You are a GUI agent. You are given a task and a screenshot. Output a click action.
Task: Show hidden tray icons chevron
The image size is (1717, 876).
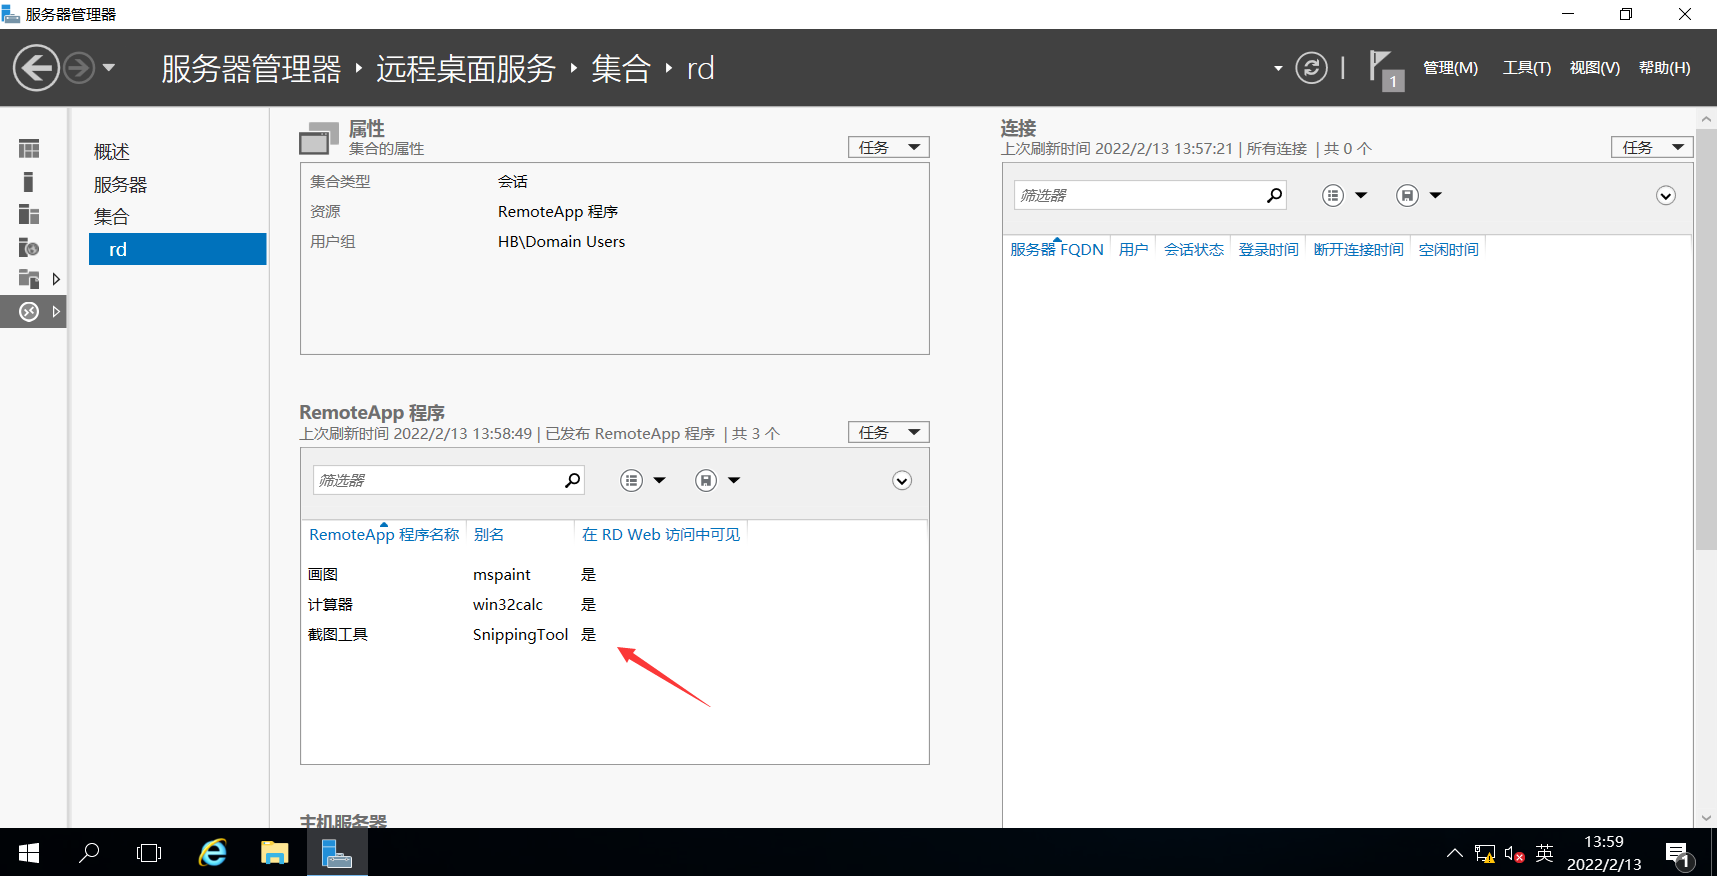(x=1455, y=853)
